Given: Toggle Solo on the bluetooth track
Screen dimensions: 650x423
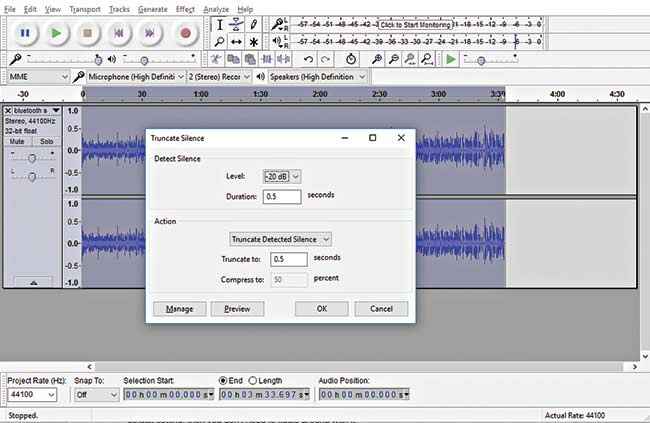Looking at the screenshot, I should coord(46,141).
